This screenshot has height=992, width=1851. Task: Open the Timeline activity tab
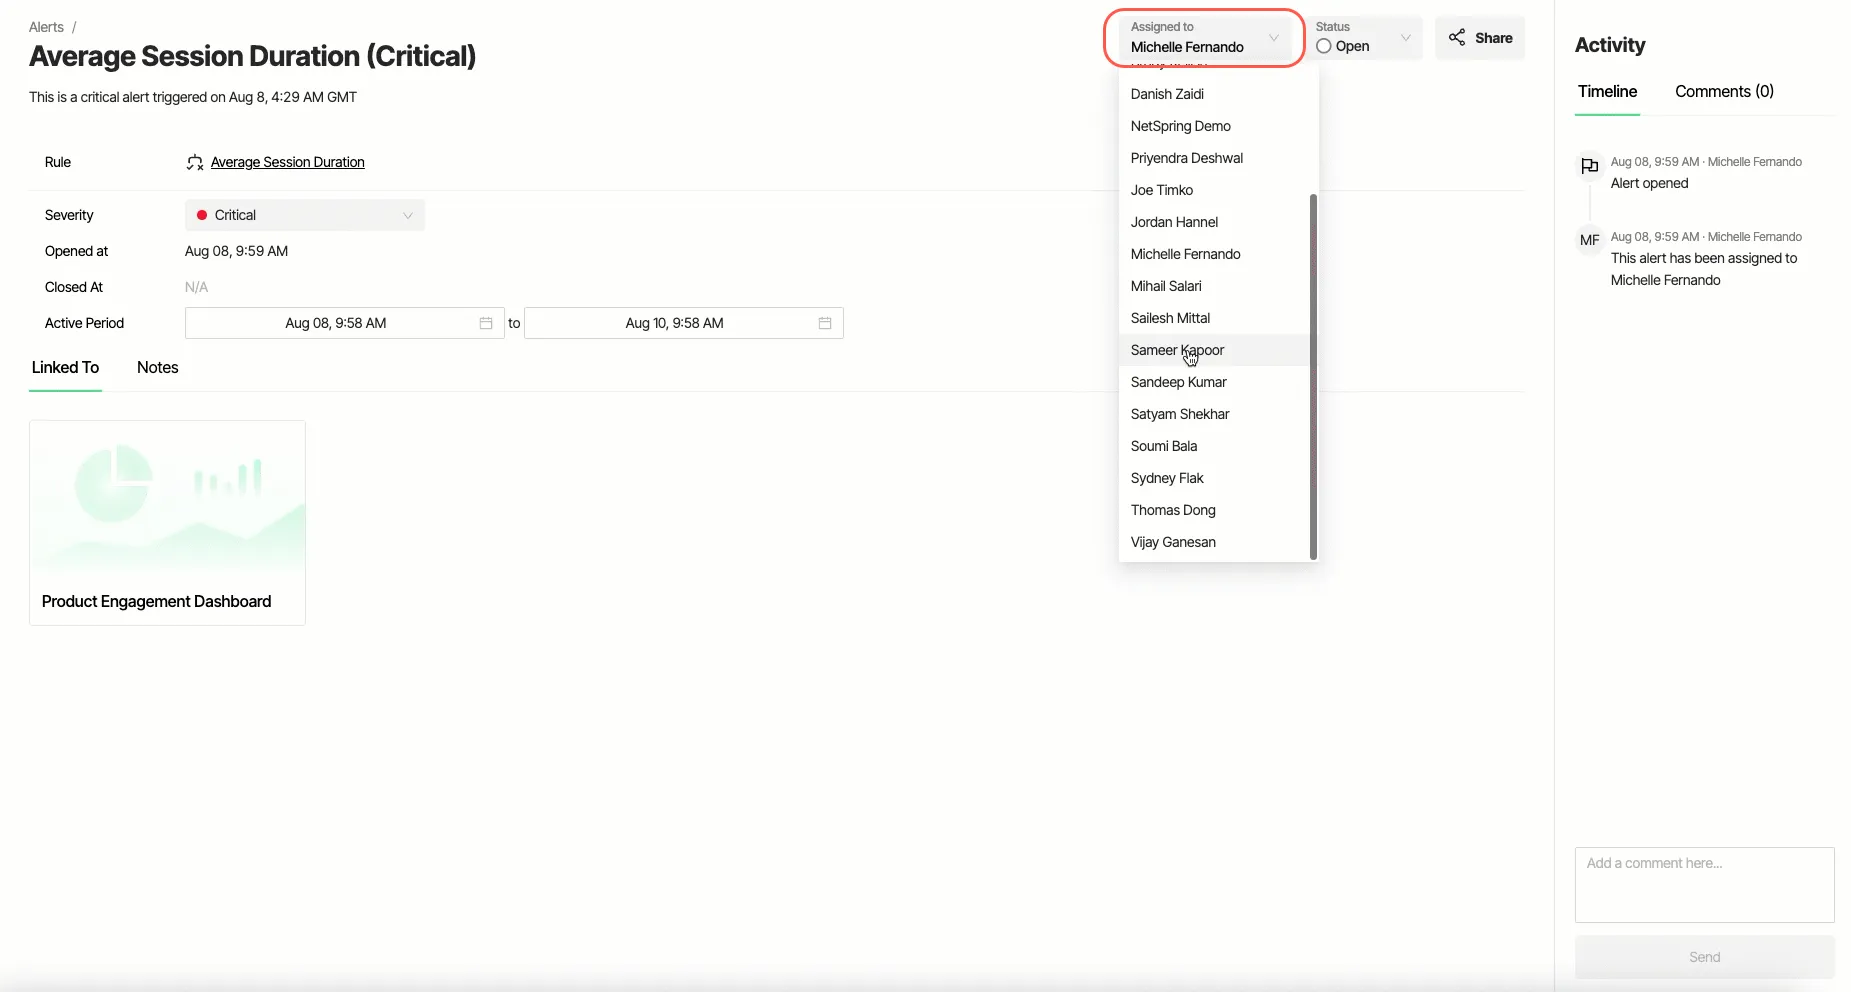coord(1607,92)
